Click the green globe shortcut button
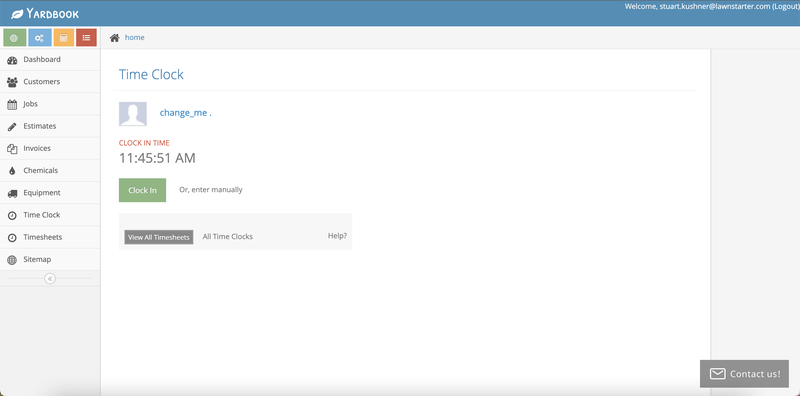Image resolution: width=800 pixels, height=396 pixels. 14,38
